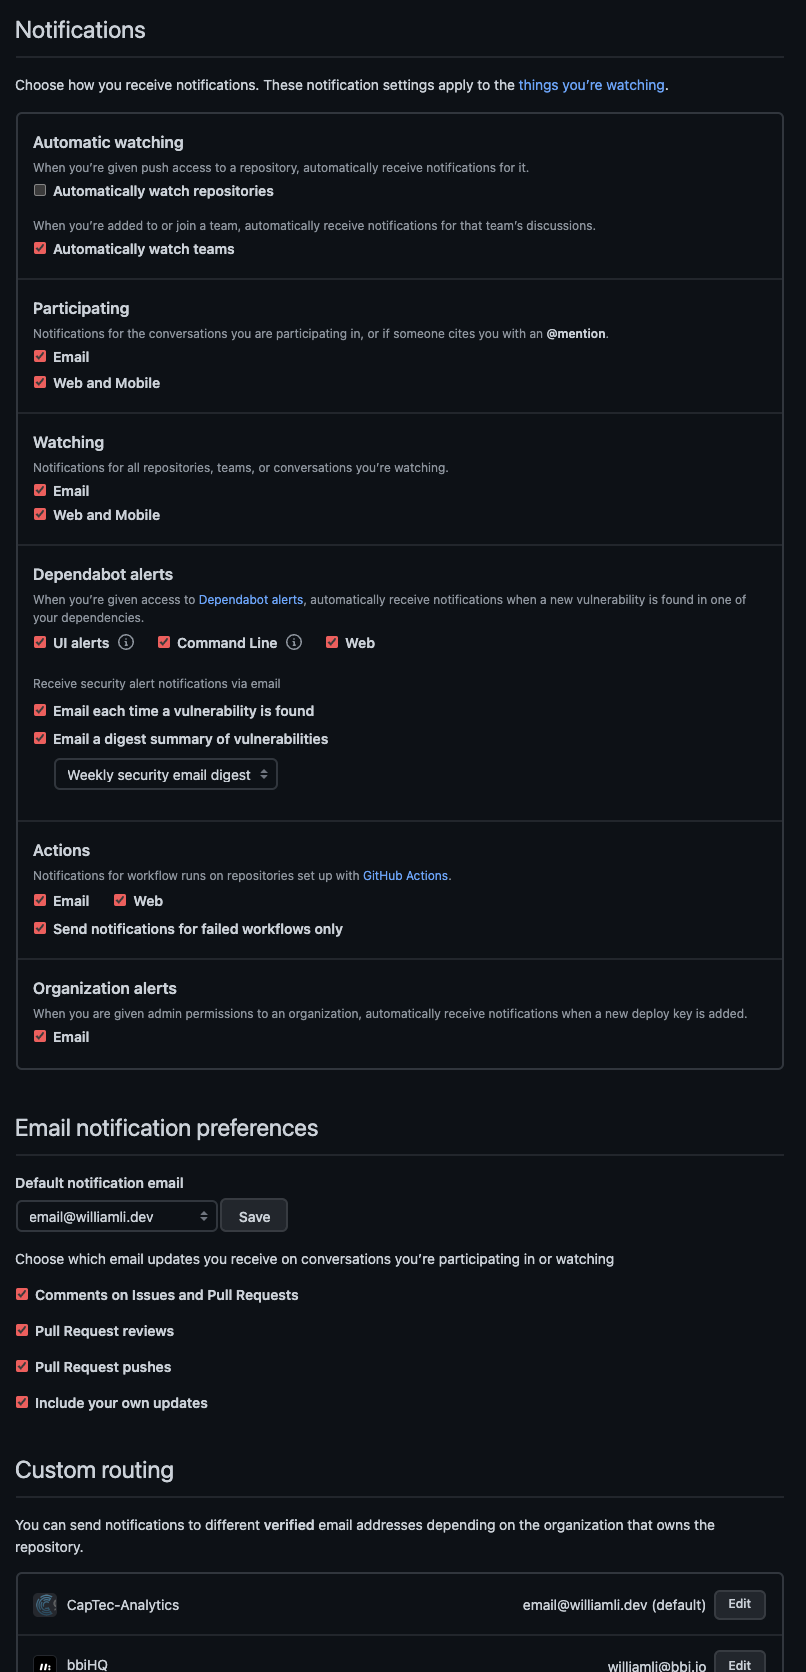The height and width of the screenshot is (1672, 806).
Task: Save the default notification email
Action: [254, 1215]
